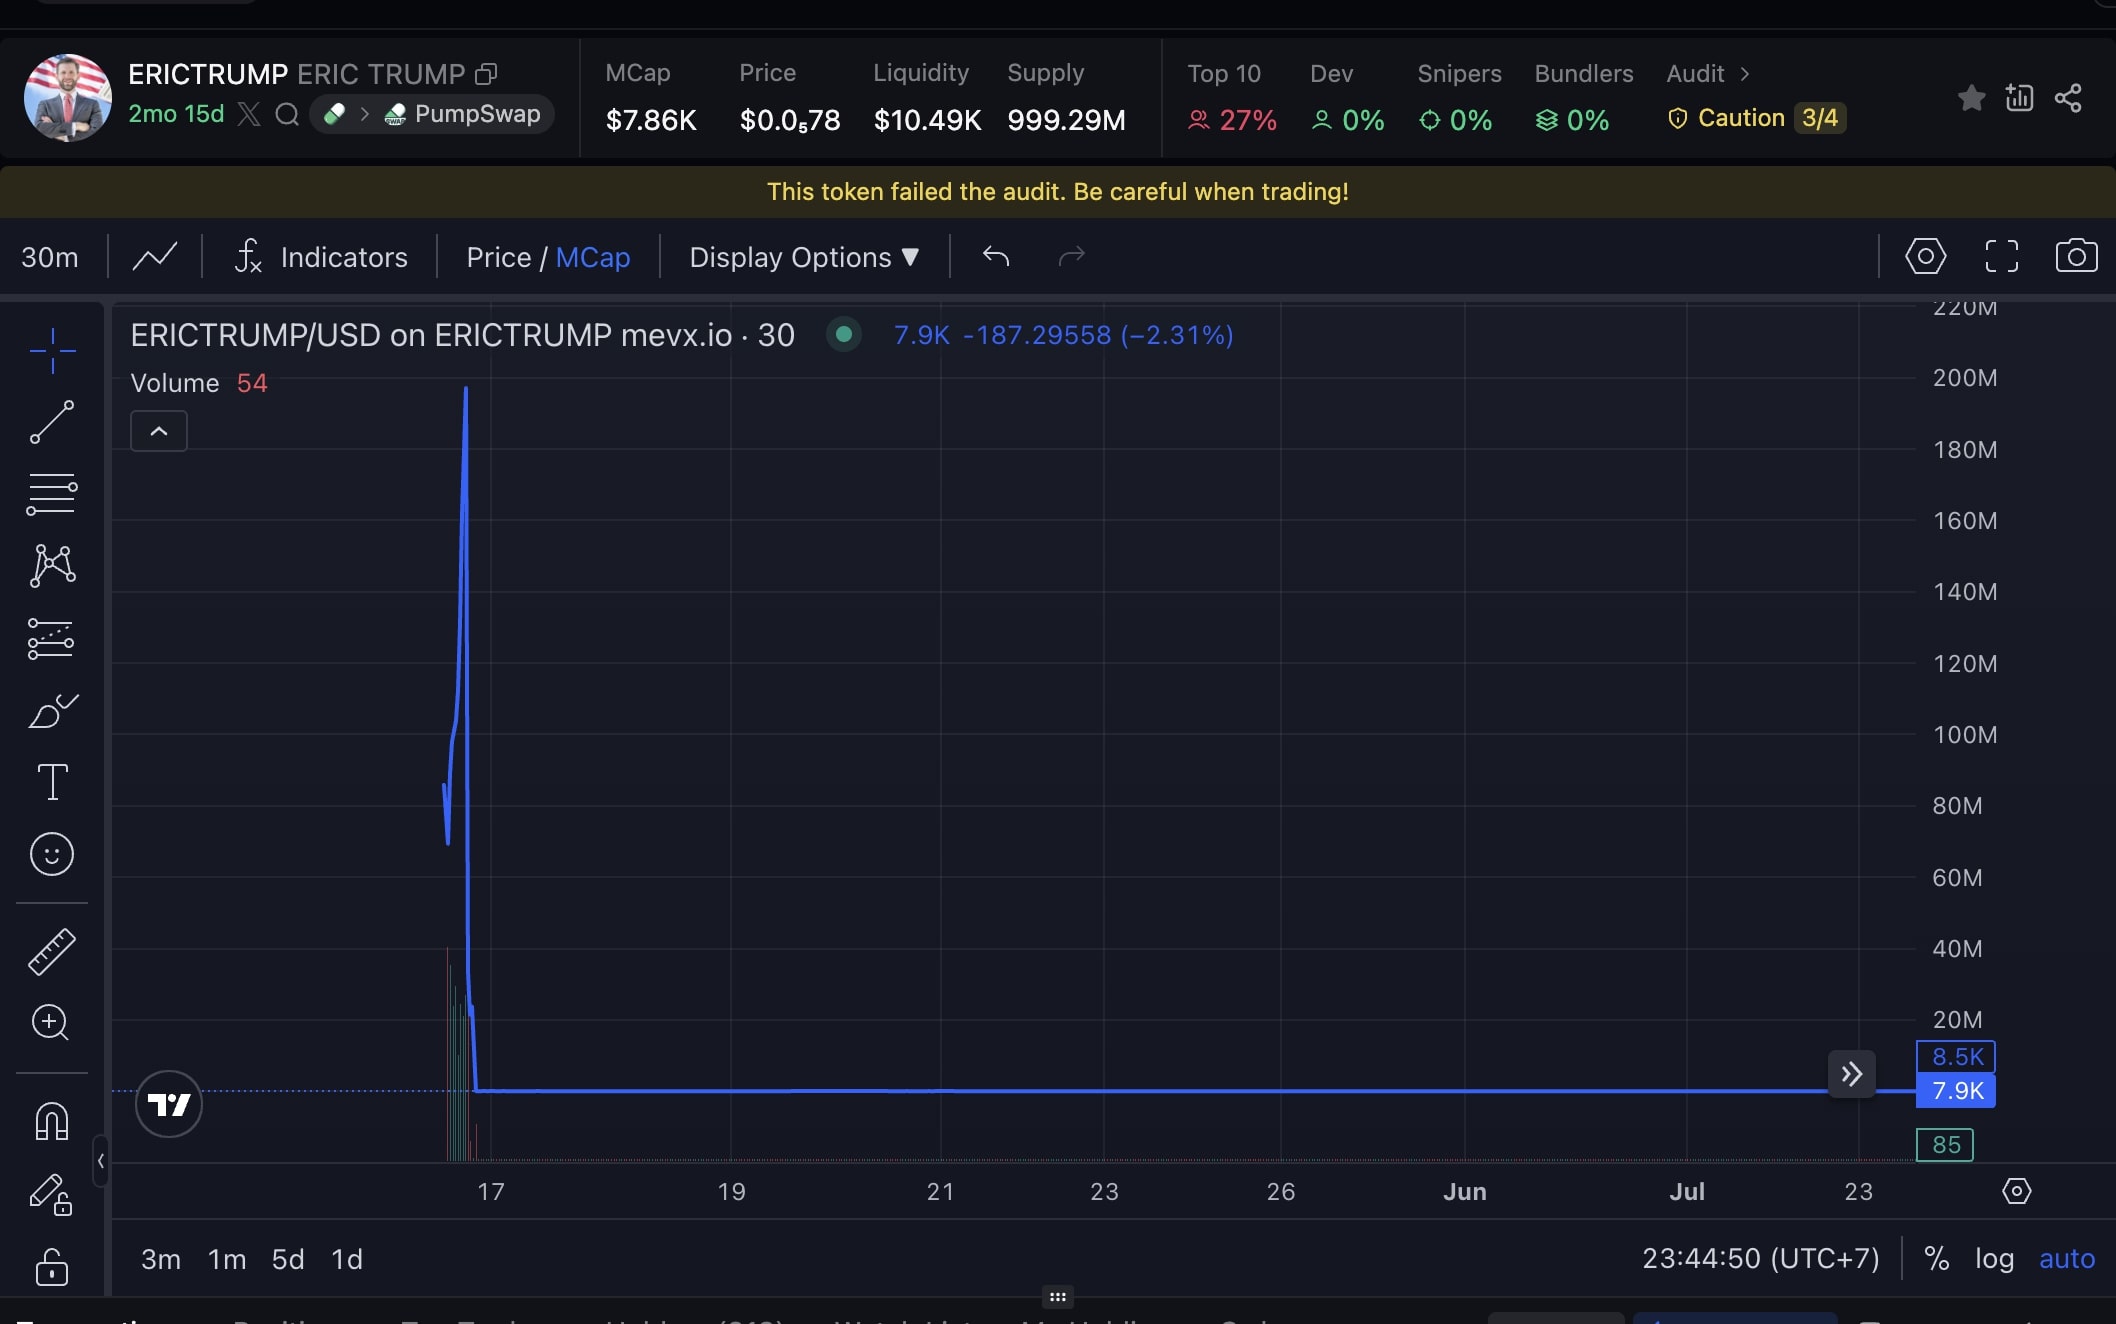The image size is (2116, 1324).
Task: Toggle lock all drawing tools
Action: pos(52,1266)
